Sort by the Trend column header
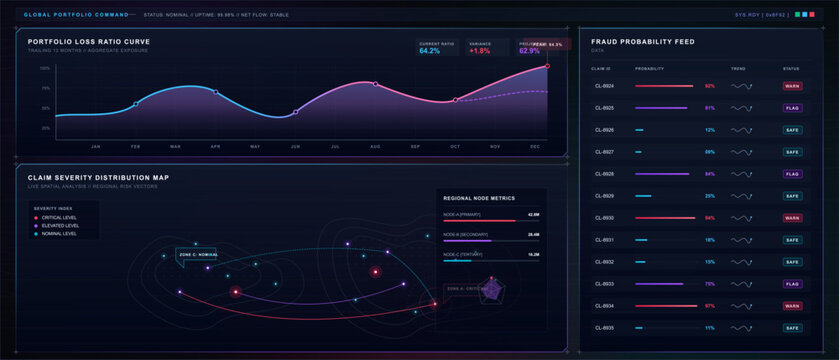Image resolution: width=839 pixels, height=360 pixels. click(x=738, y=69)
